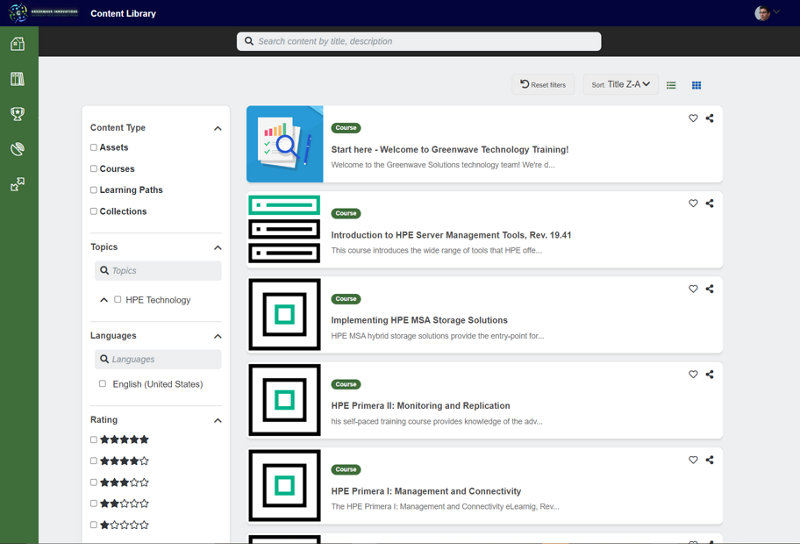Open the Library books sidebar icon
Viewport: 800px width, 544px height.
click(17, 79)
